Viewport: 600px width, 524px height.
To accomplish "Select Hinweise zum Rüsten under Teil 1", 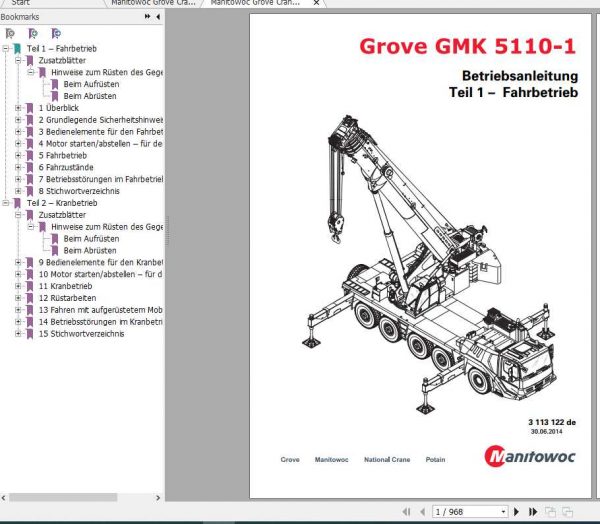I will (107, 72).
